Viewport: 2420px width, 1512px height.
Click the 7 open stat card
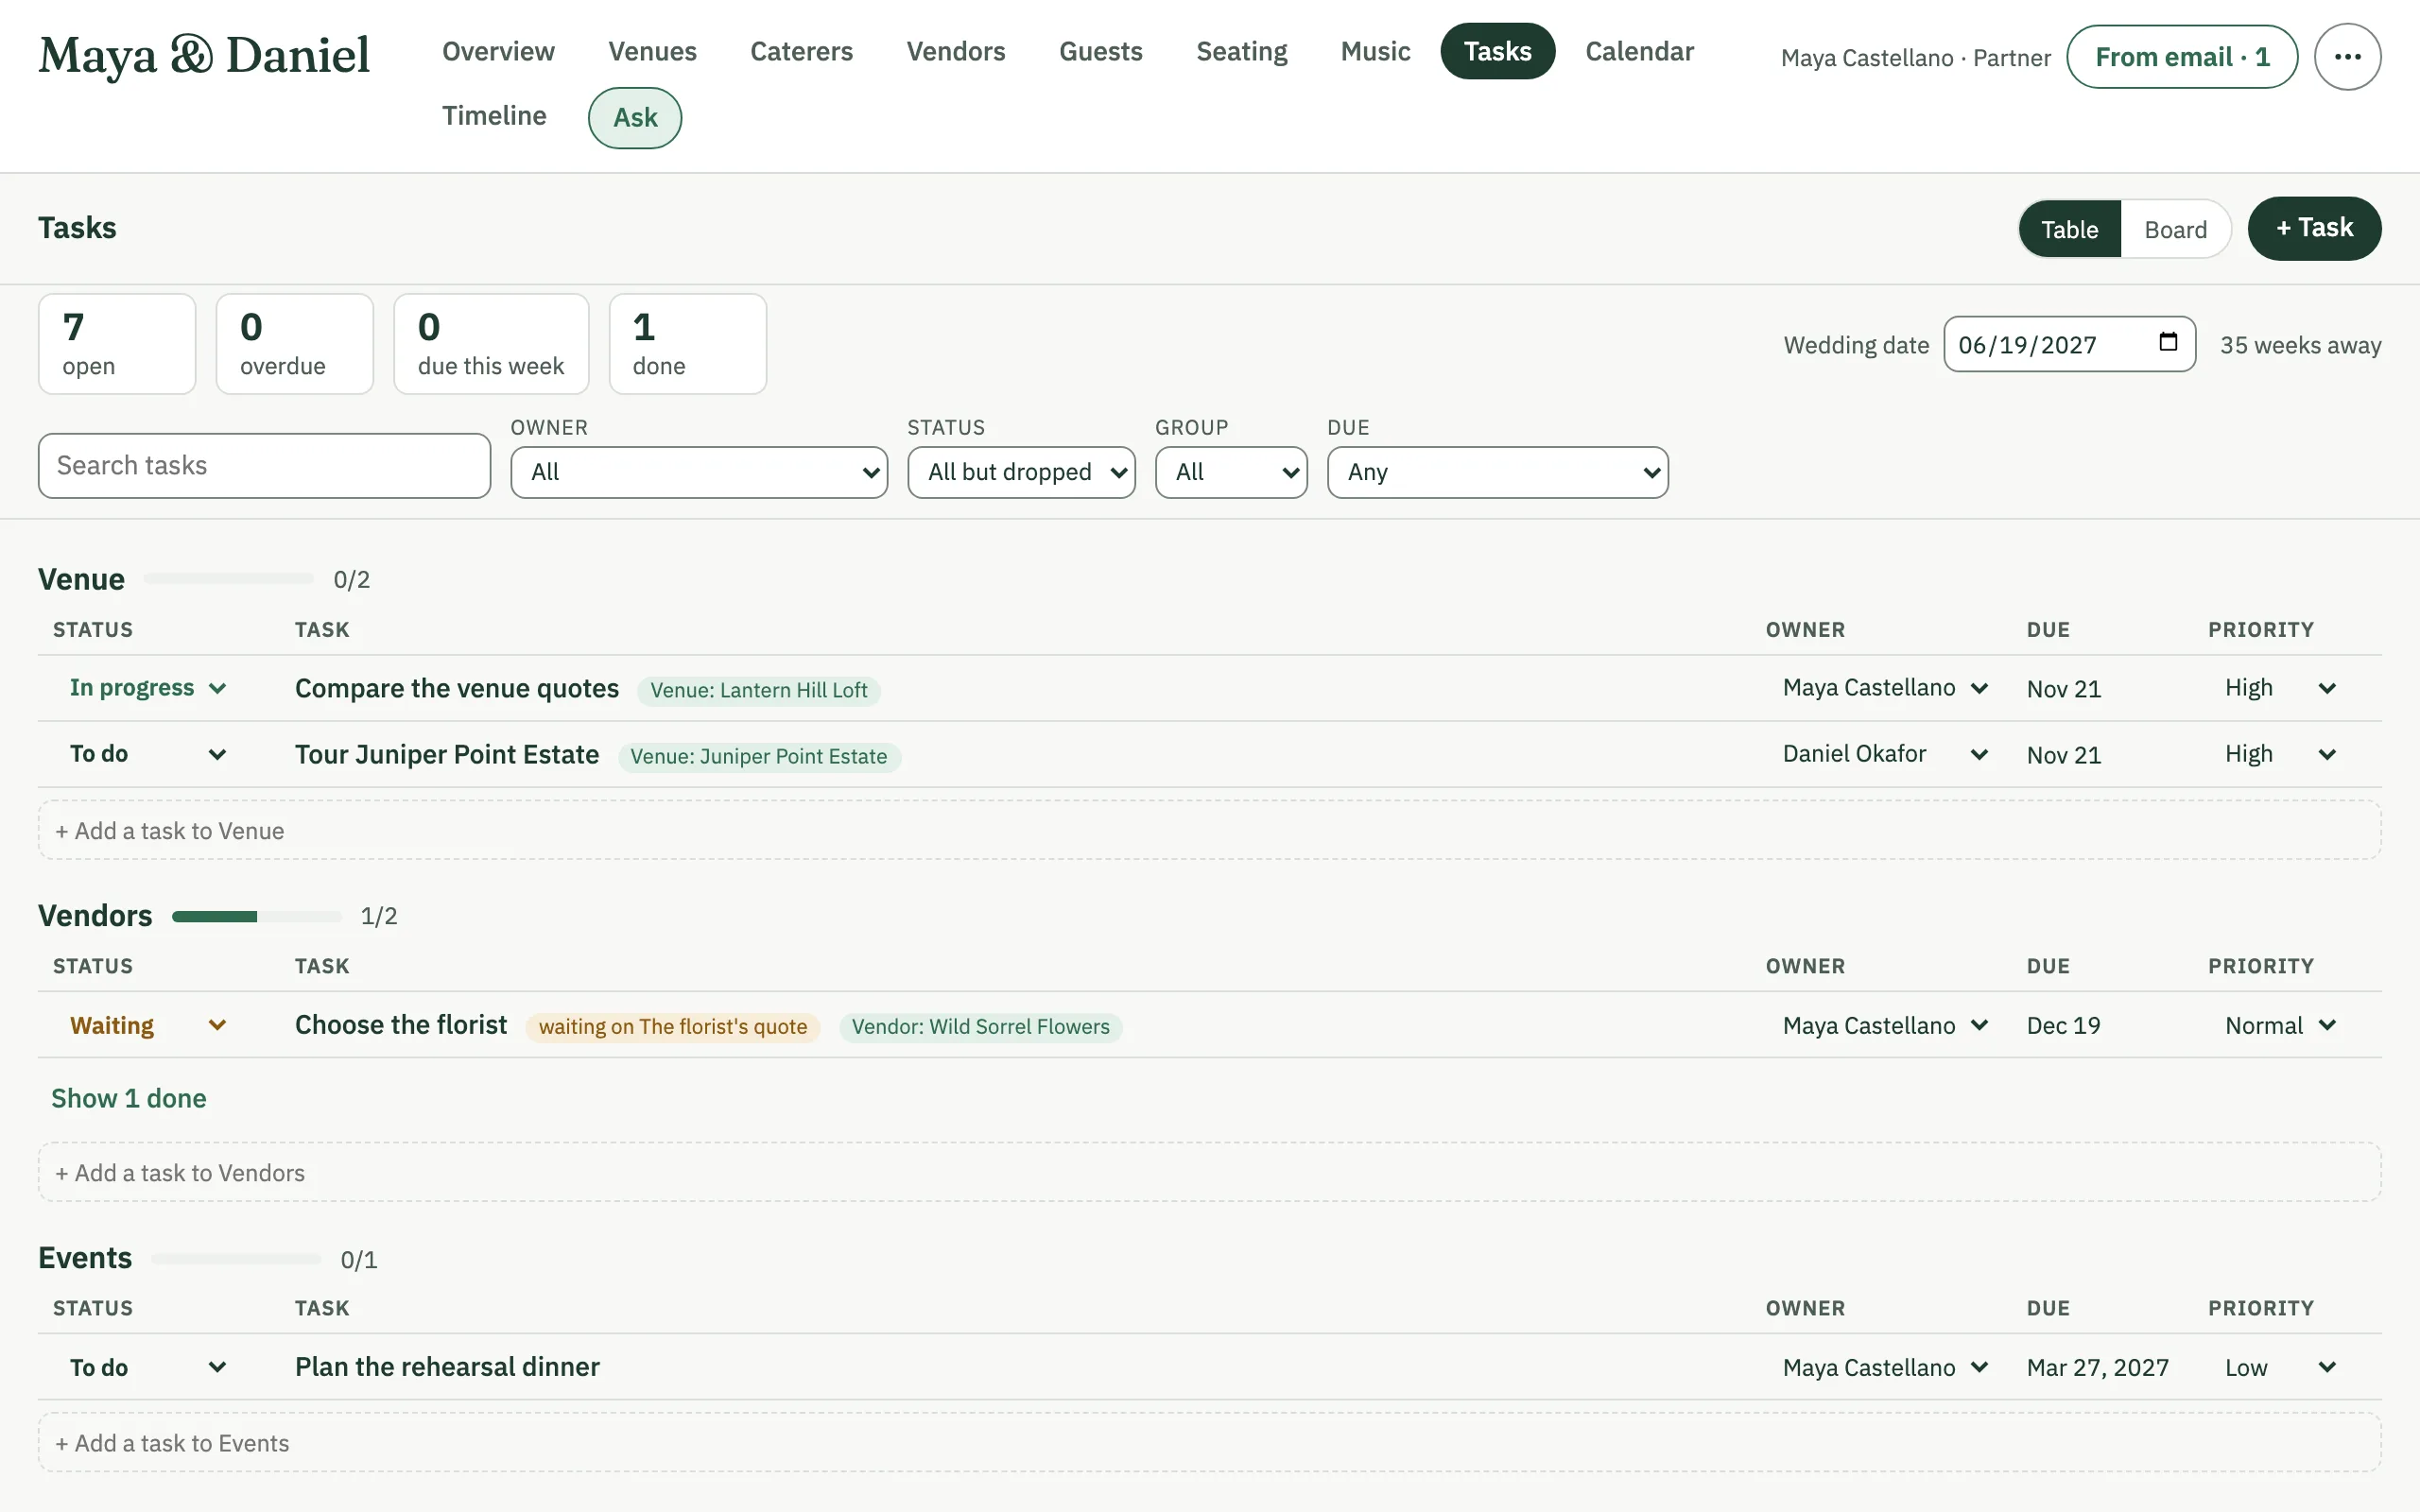click(x=117, y=344)
